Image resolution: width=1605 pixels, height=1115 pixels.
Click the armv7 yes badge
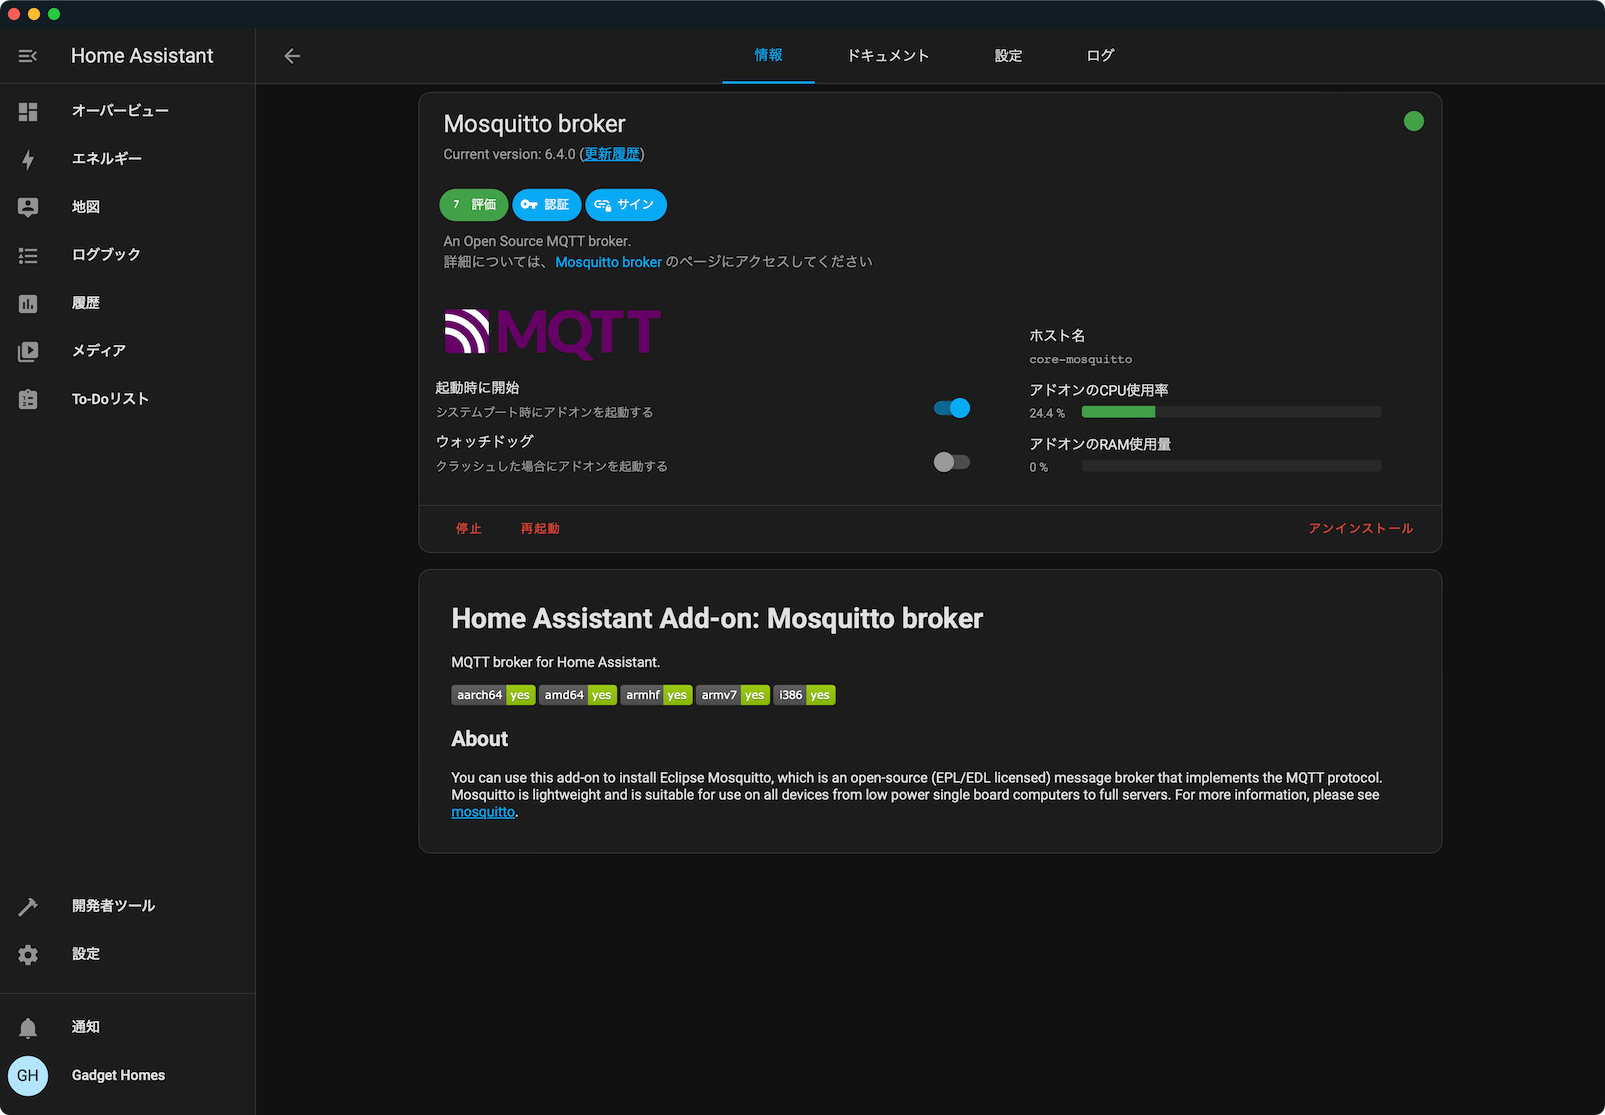(x=732, y=695)
